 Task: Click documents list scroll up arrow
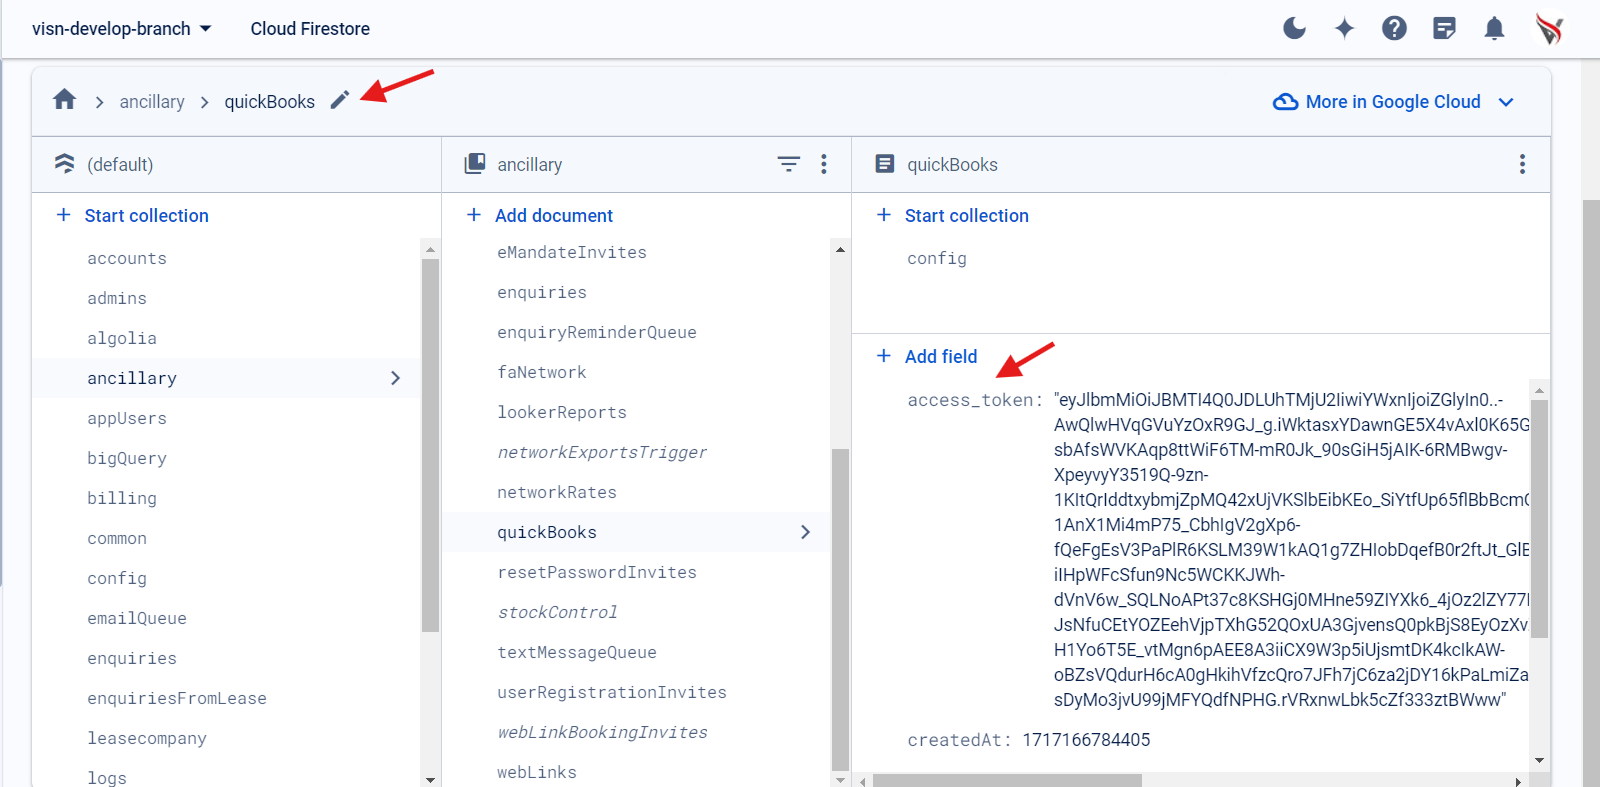[x=840, y=249]
